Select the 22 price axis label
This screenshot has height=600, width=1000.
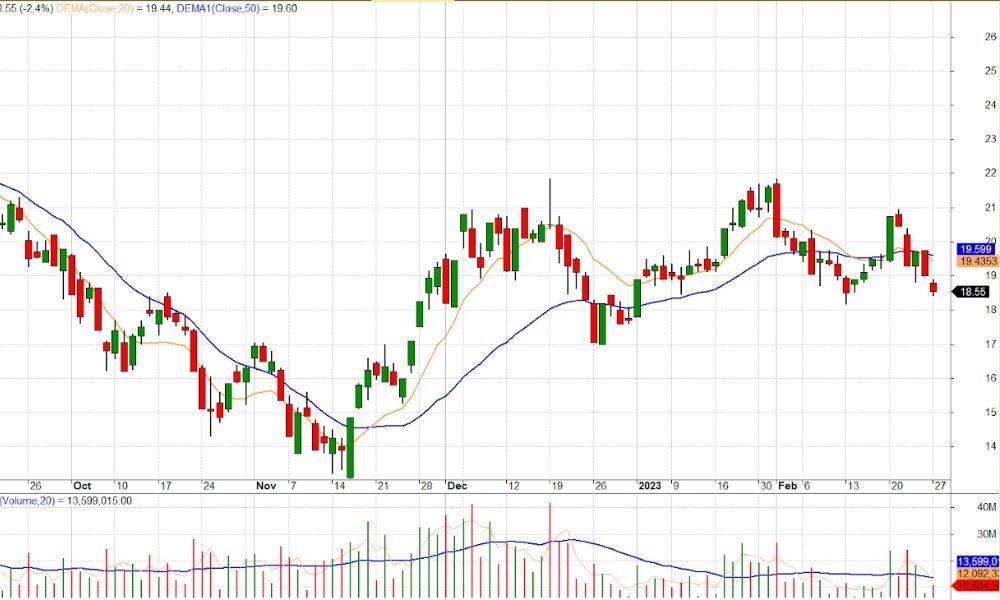pos(990,173)
